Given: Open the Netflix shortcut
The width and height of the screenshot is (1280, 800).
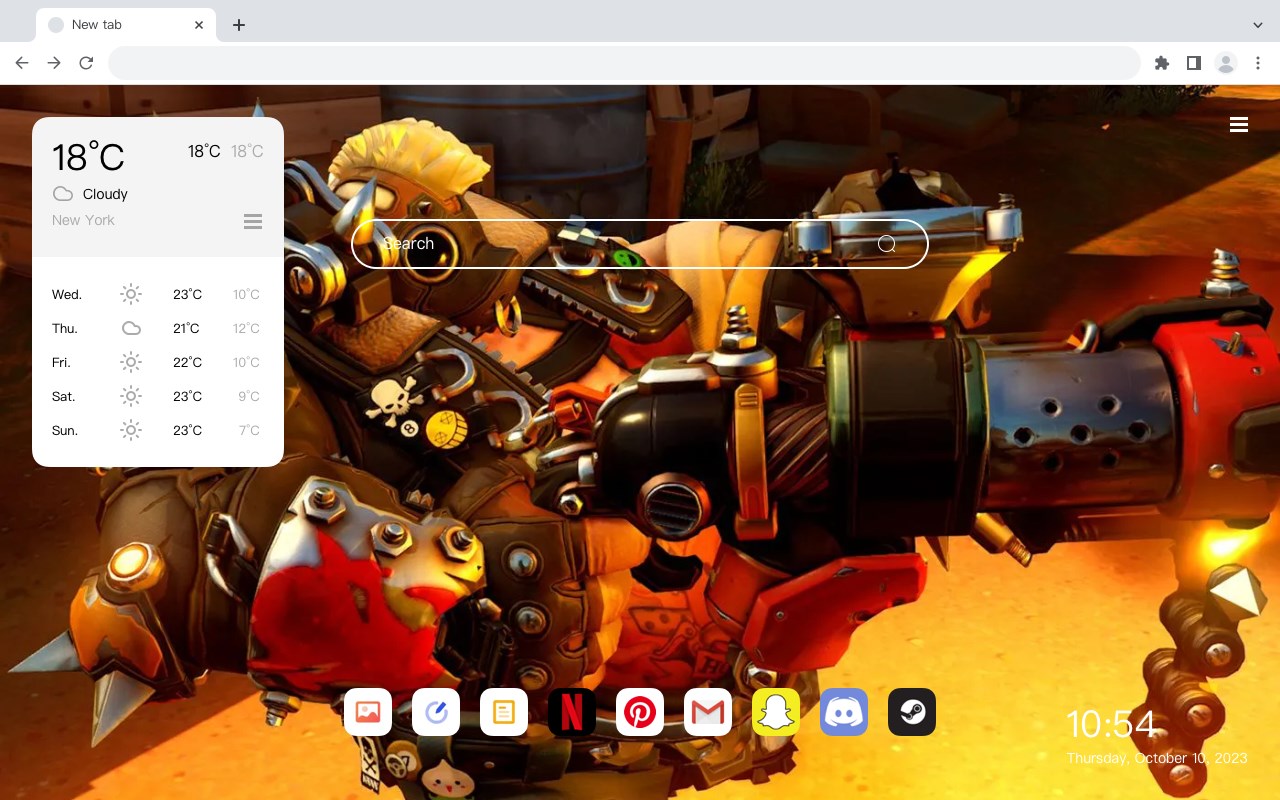Looking at the screenshot, I should click(x=572, y=712).
